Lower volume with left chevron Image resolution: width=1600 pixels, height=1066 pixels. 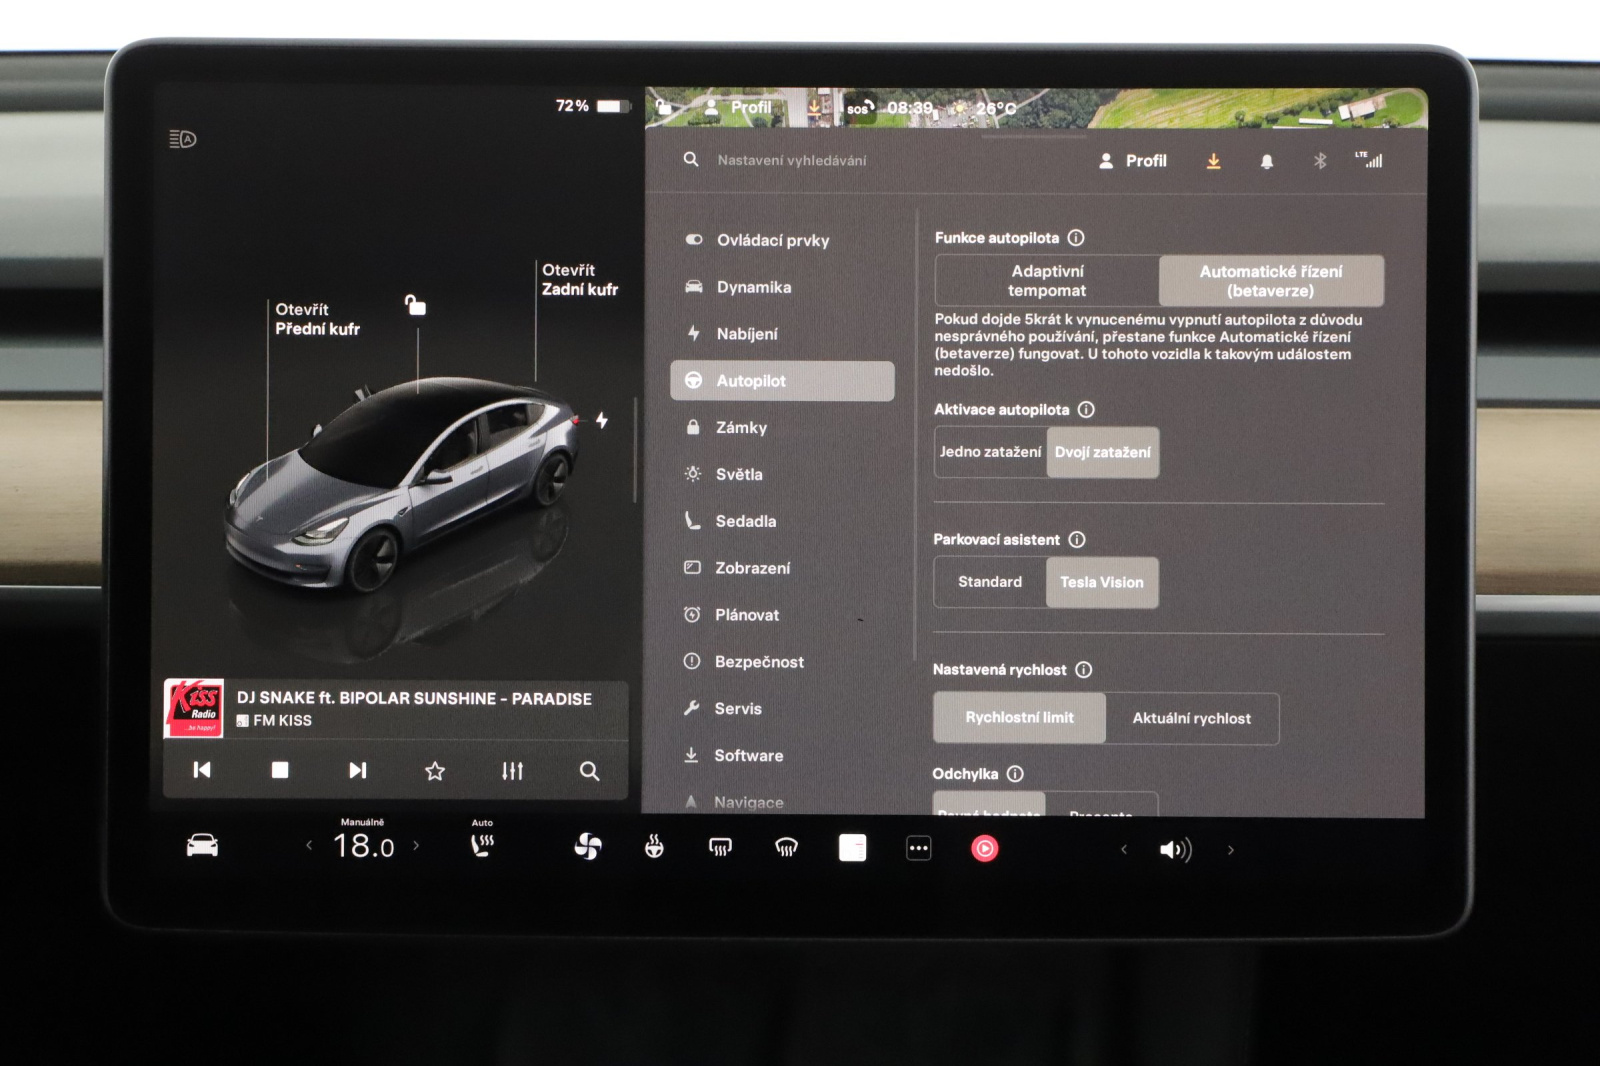click(x=1124, y=850)
